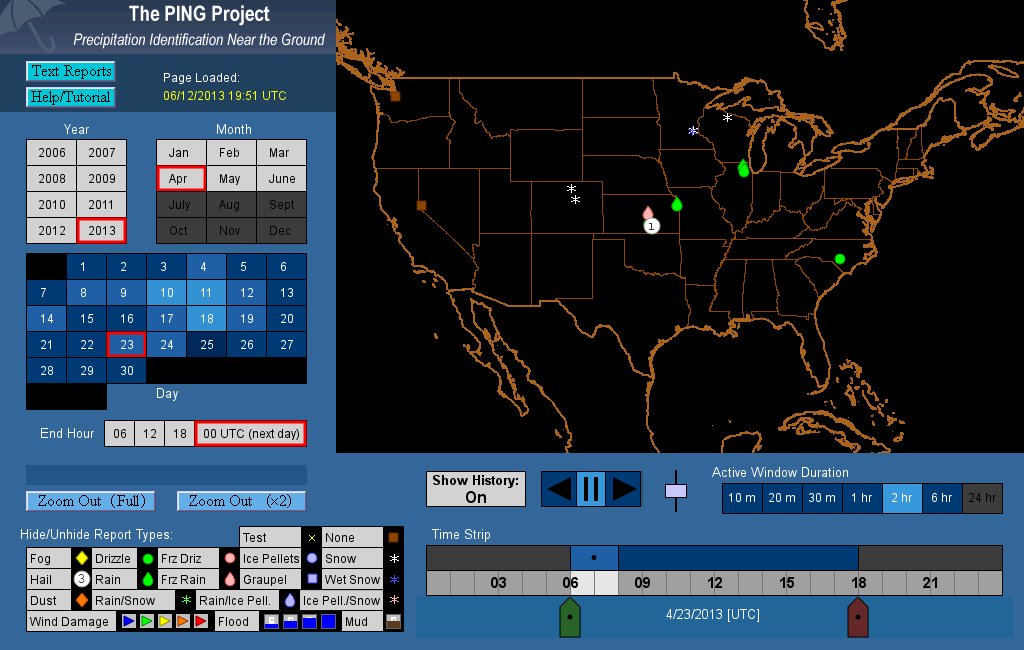1024x650 pixels.
Task: Click the play forward arrow button
Action: pyautogui.click(x=623, y=489)
